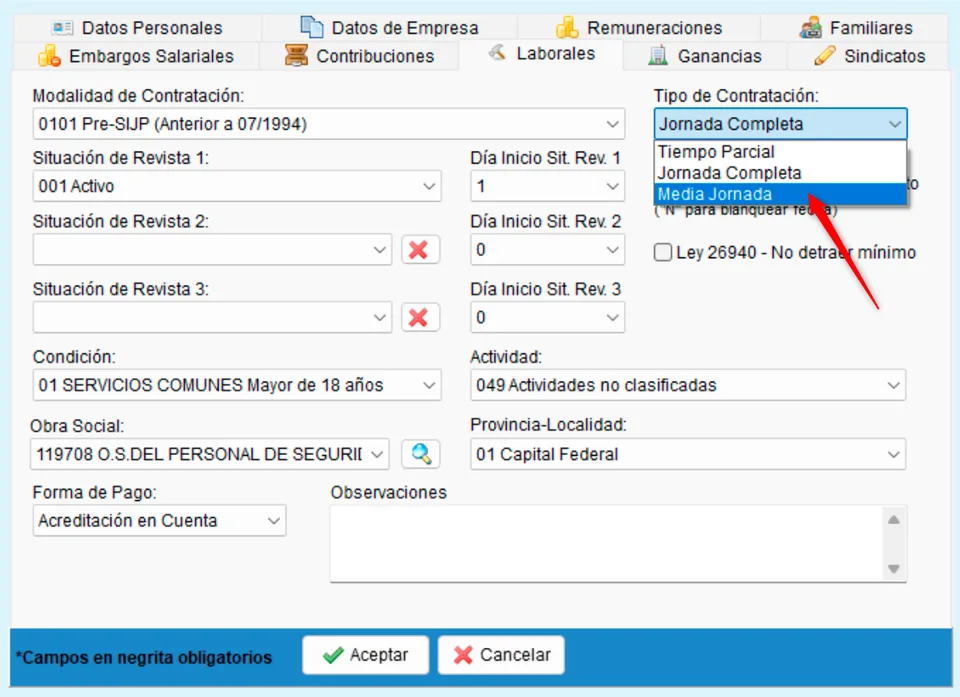Confirm with the Aceptar button
The image size is (960, 697).
[x=366, y=655]
